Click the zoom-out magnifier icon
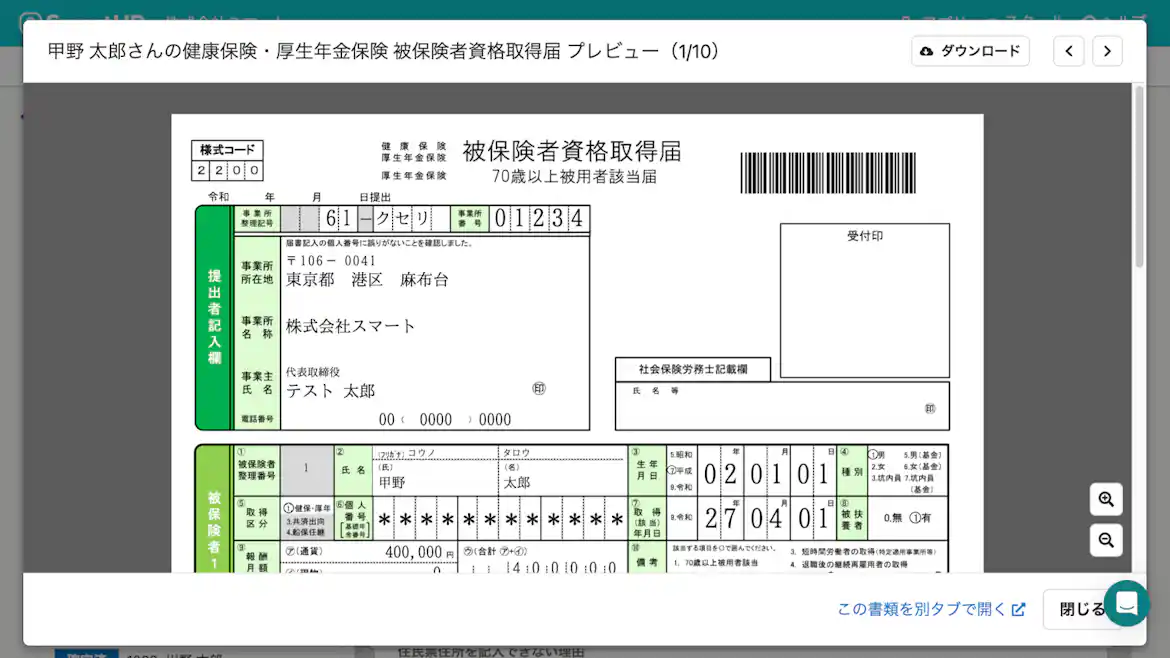The width and height of the screenshot is (1170, 658). coord(1105,540)
